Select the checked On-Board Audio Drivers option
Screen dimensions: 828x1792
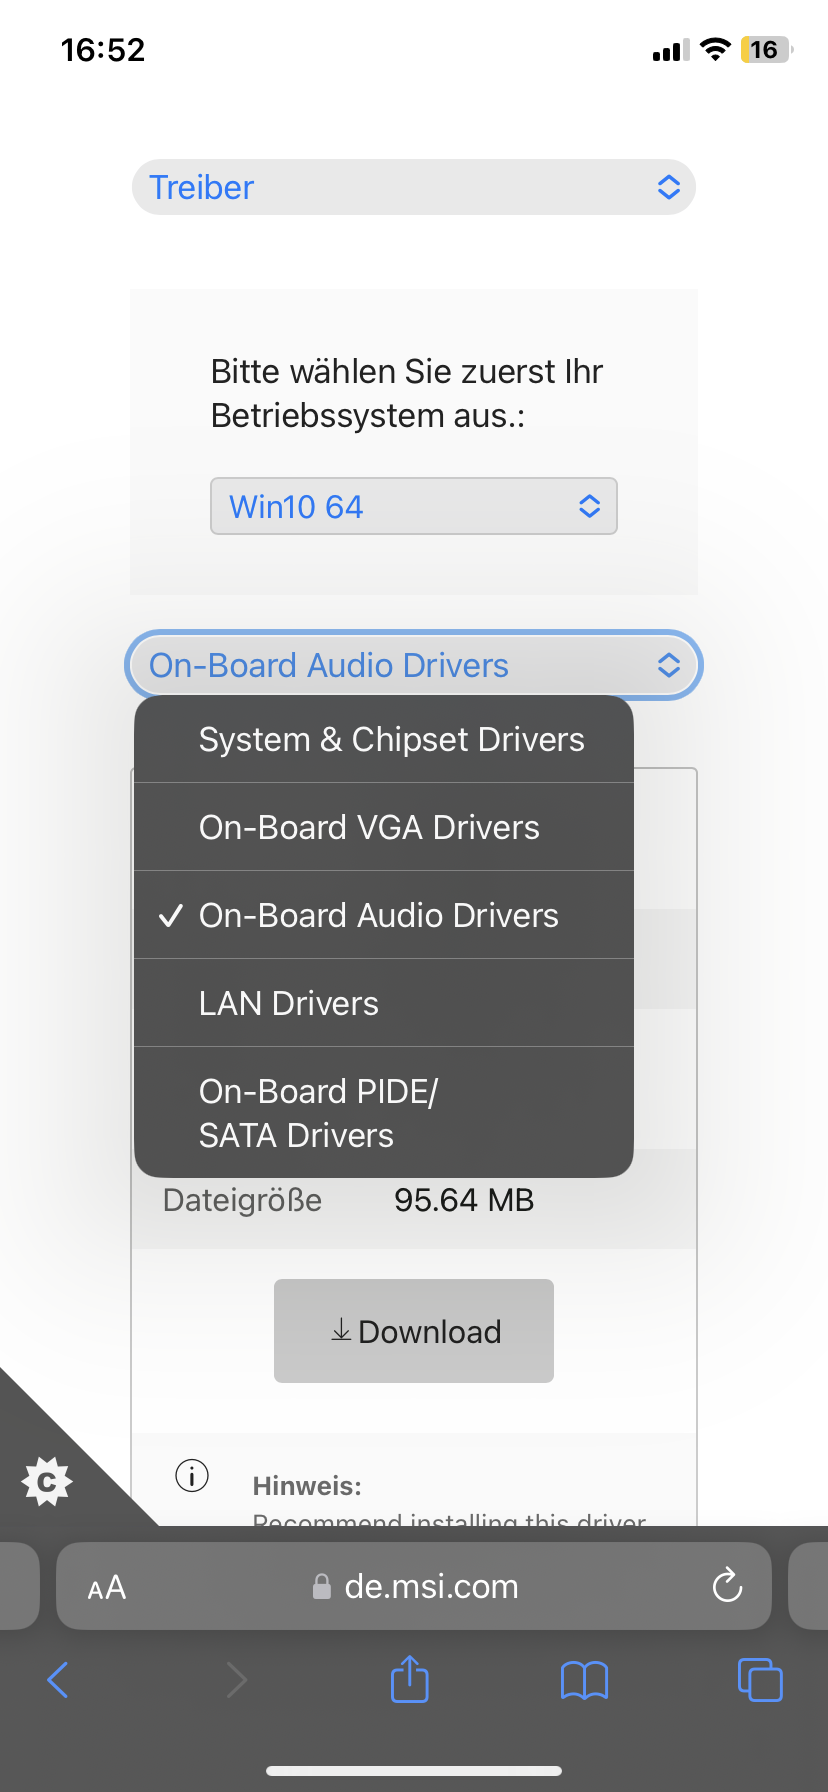click(x=384, y=915)
